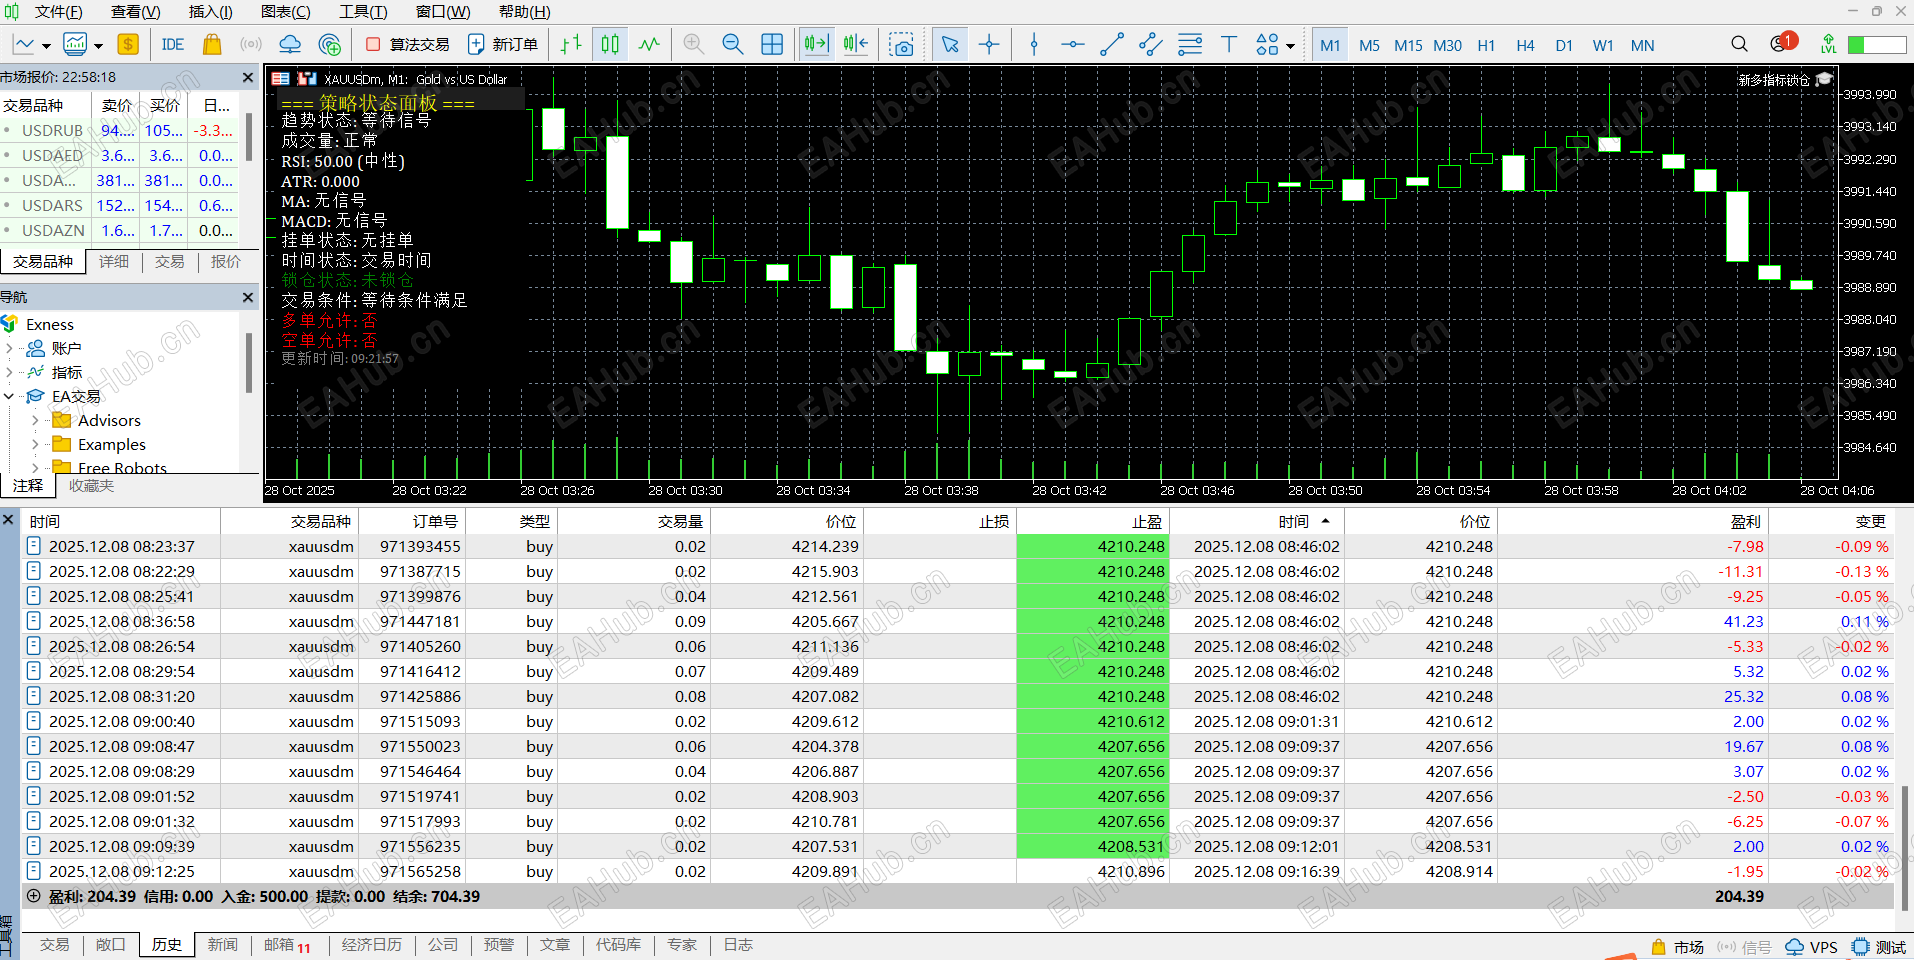
Task: Select the M1 timeframe
Action: [1330, 45]
